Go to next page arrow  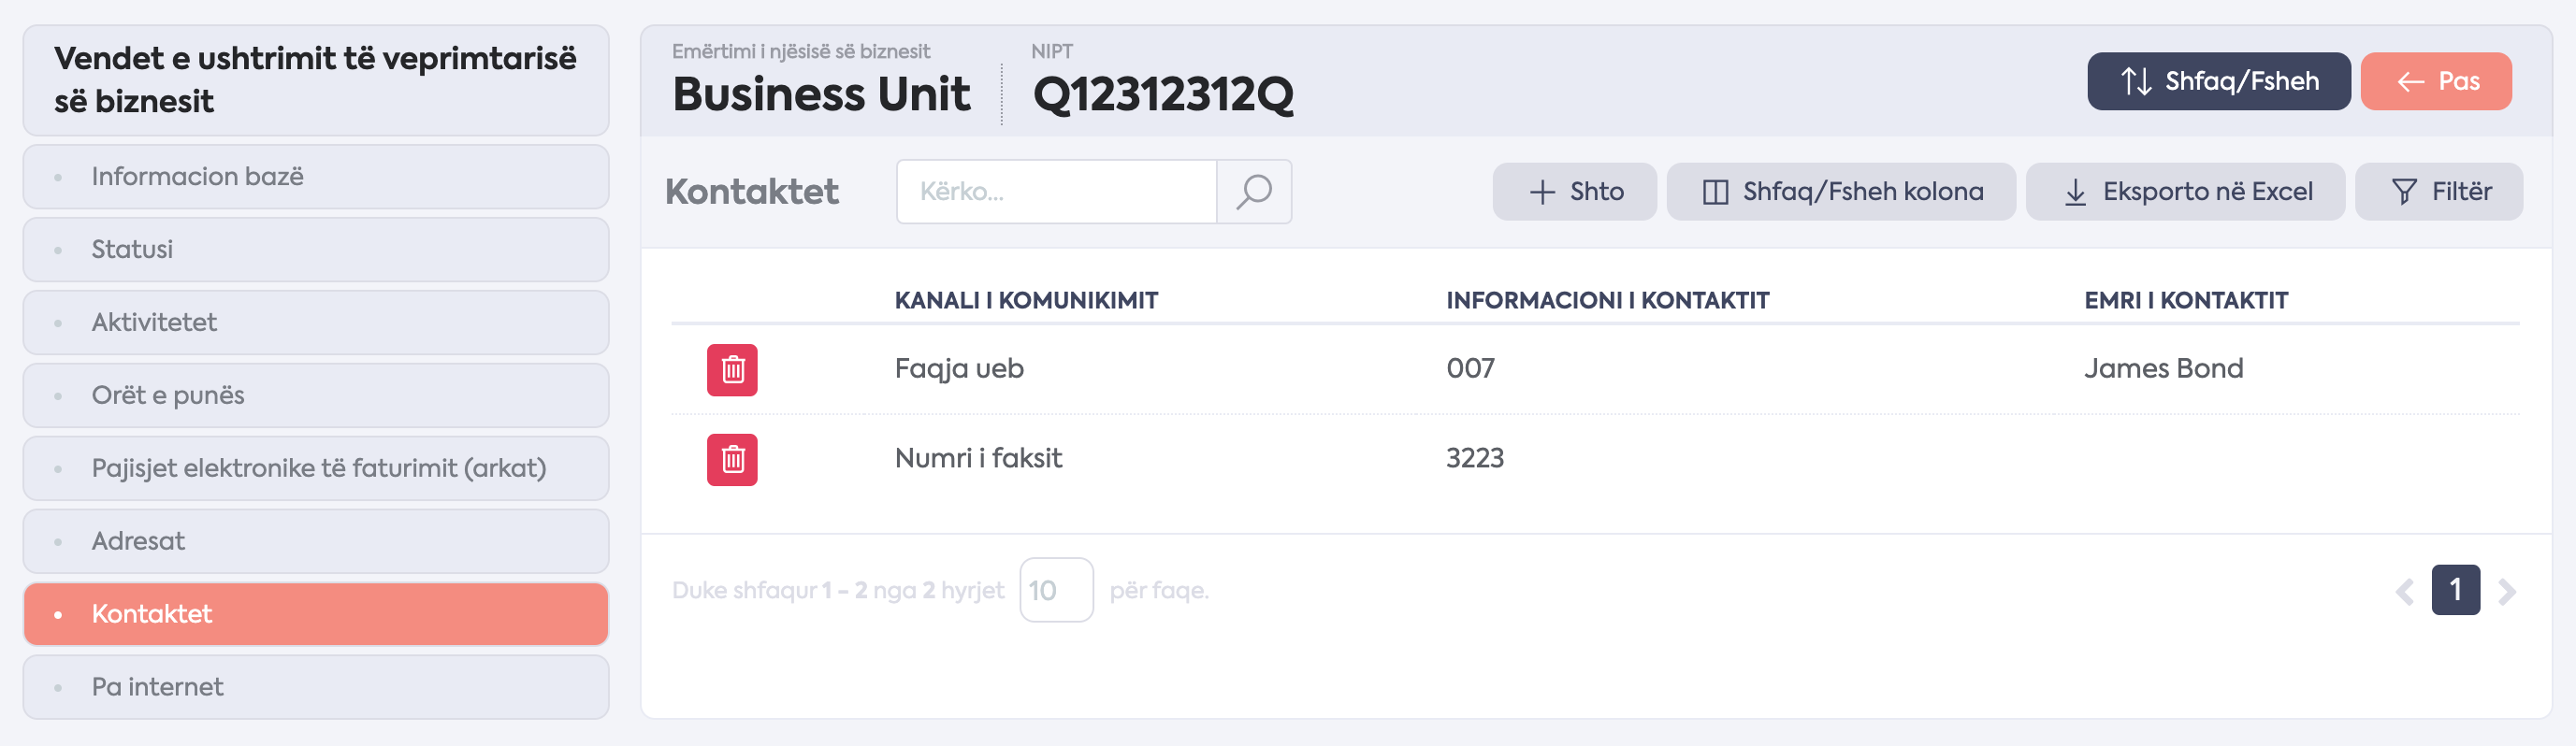[2507, 591]
